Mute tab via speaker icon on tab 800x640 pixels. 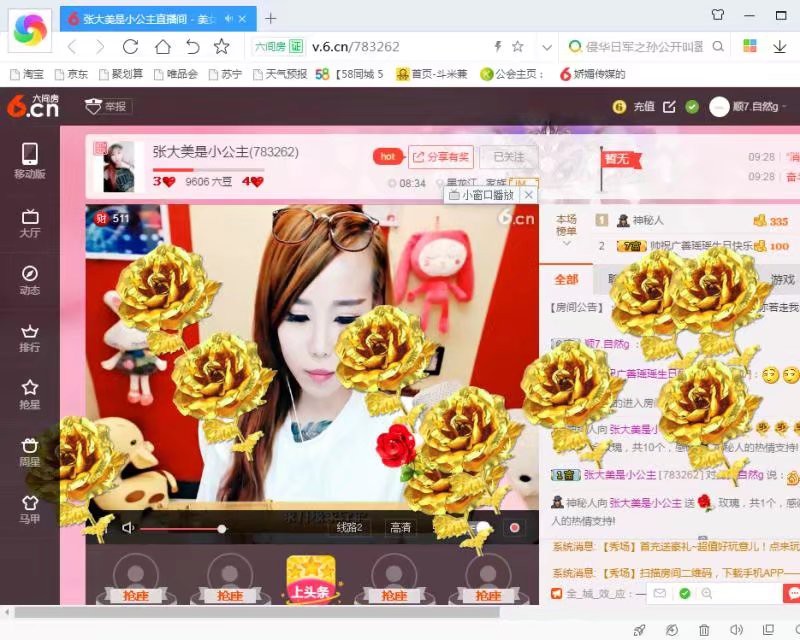click(x=229, y=19)
